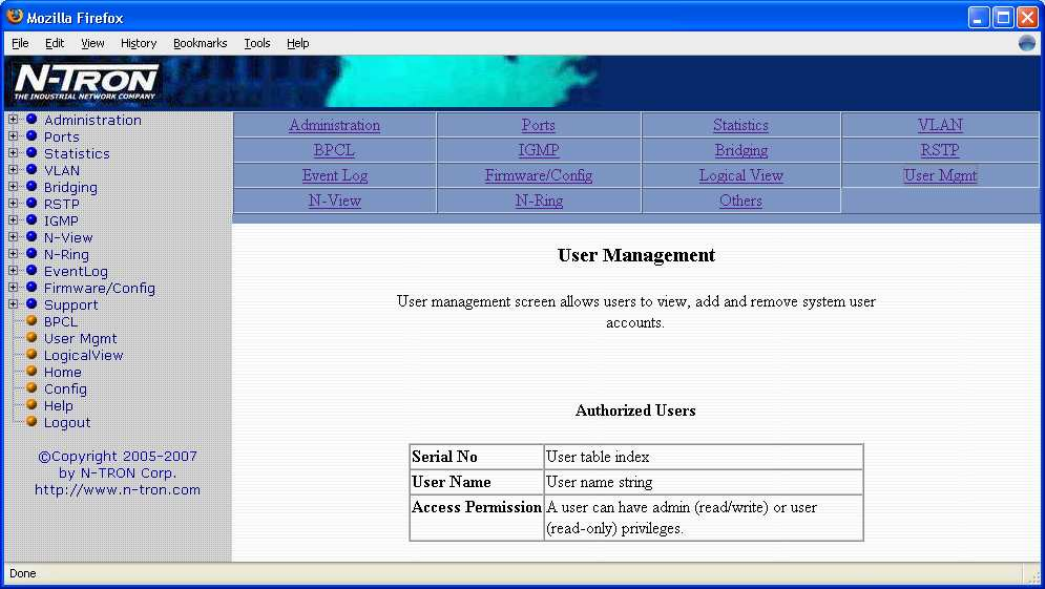Click the blue bullet beside N-Ring
Screen dimensions: 1045x589
tap(31, 255)
